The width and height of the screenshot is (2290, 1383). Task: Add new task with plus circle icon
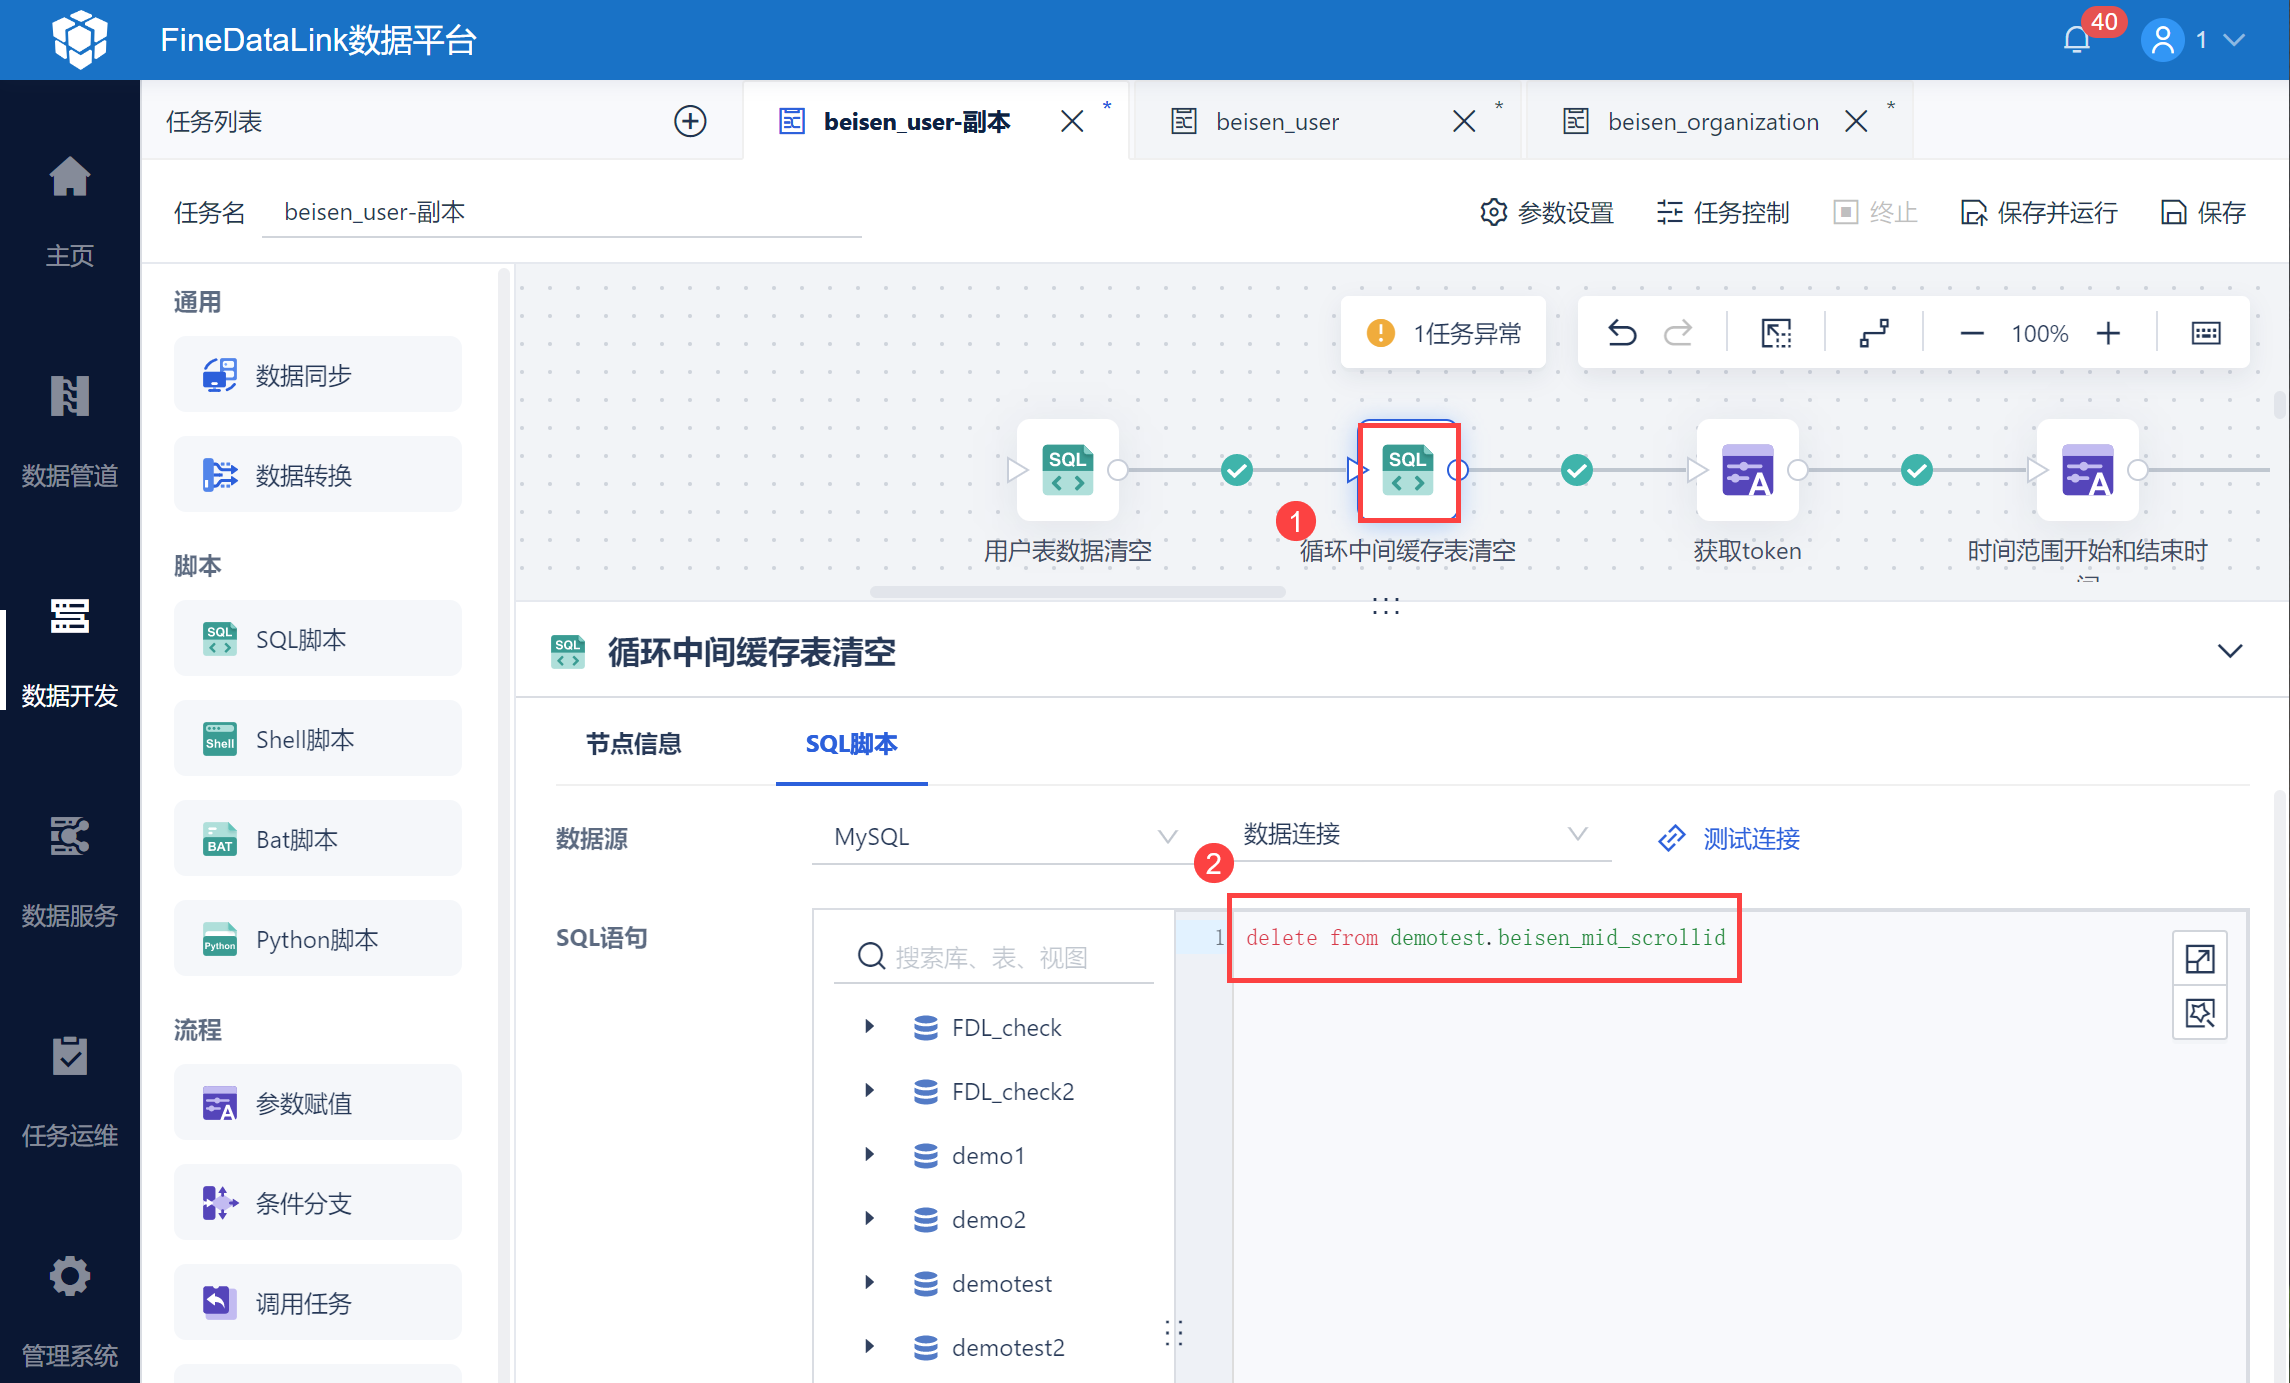(690, 121)
